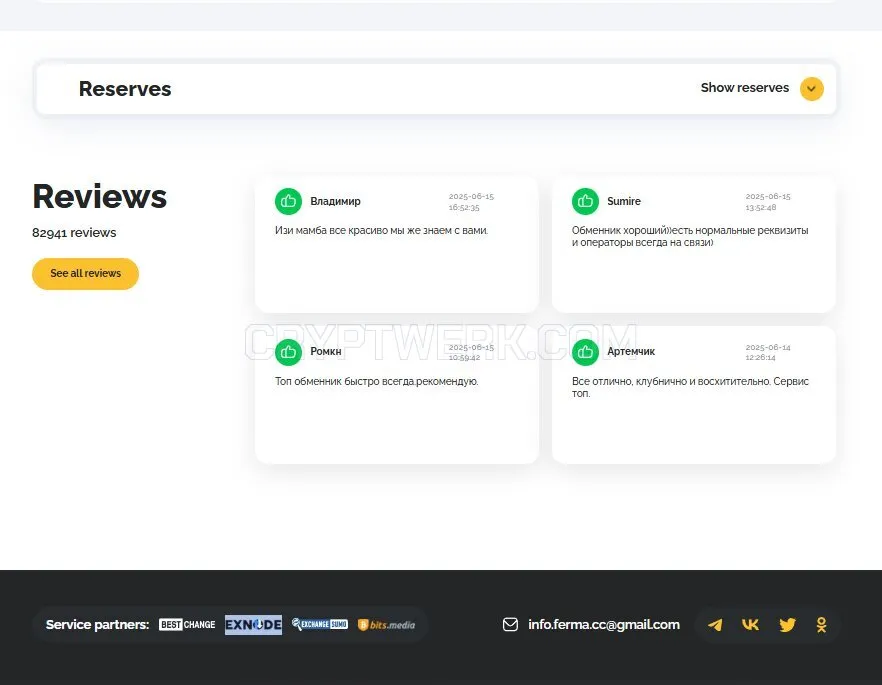This screenshot has height=685, width=882.
Task: Click the timestamp 2025-06-15 16:52:35
Action: coord(471,202)
